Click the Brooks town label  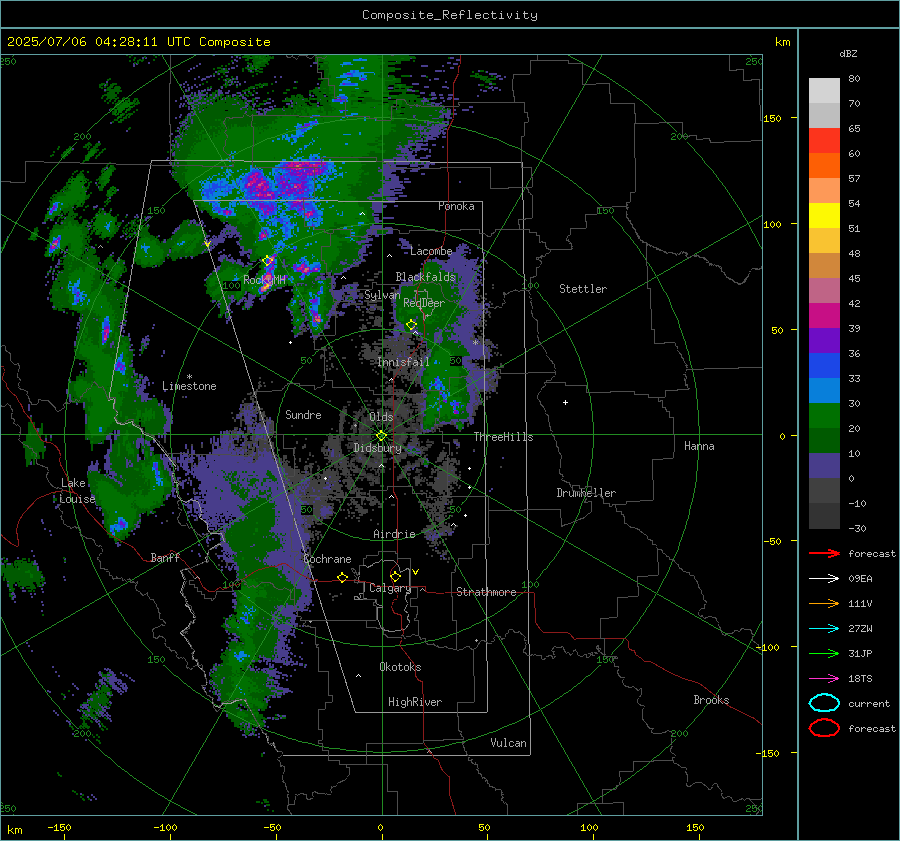pos(711,700)
